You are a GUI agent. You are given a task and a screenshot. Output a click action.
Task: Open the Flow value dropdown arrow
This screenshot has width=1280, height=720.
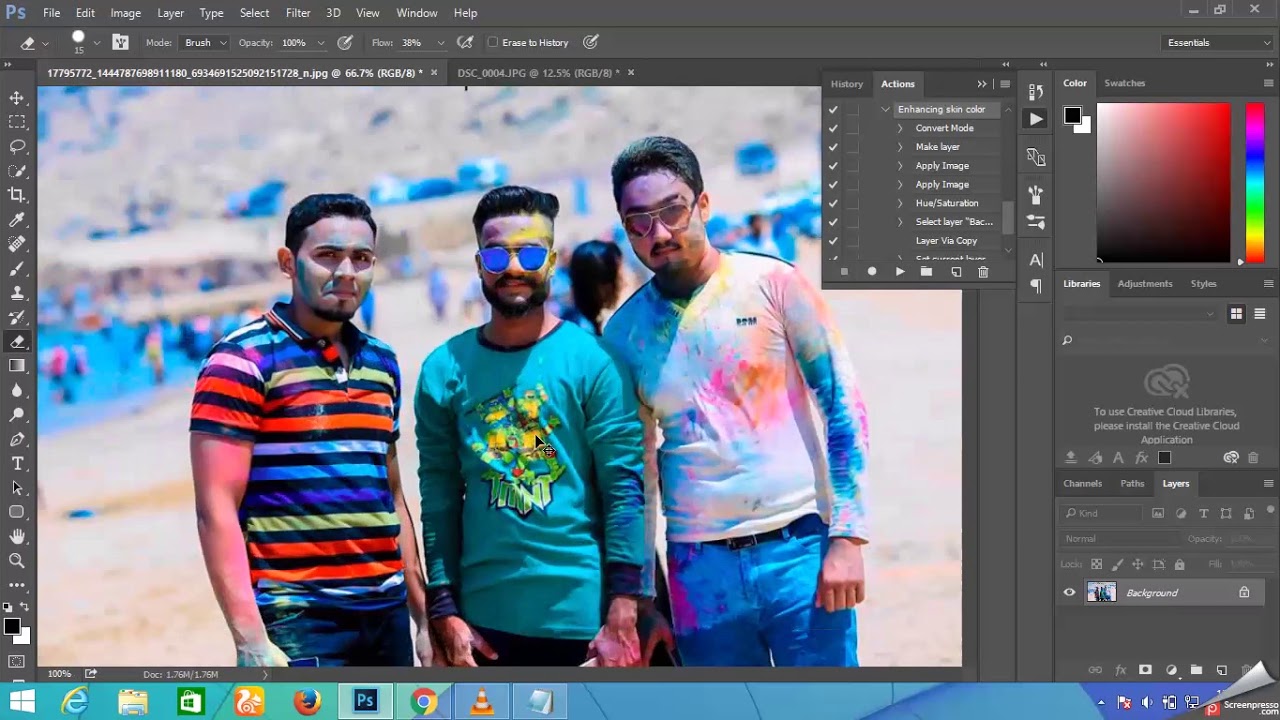click(x=440, y=43)
